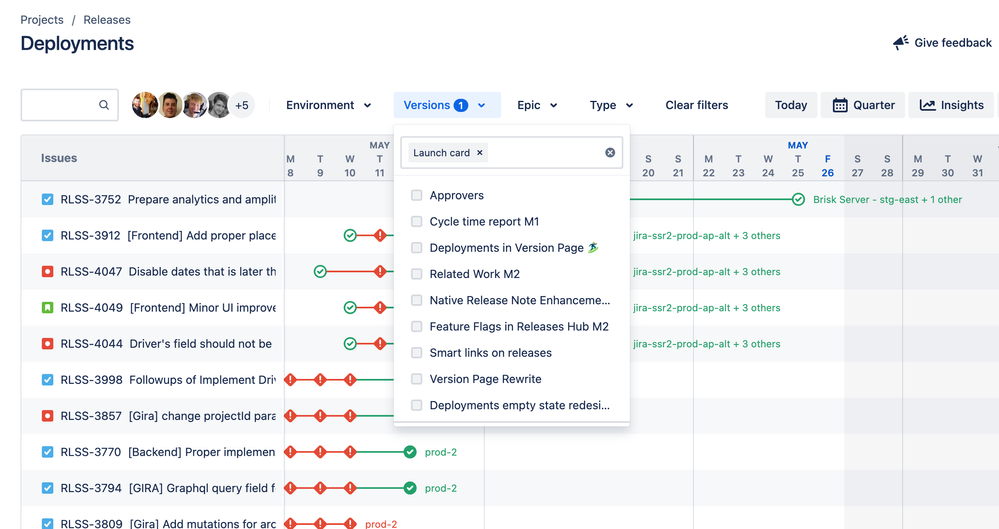Viewport: 999px width, 529px height.
Task: Select Friday 26 date header
Action: [x=828, y=166]
